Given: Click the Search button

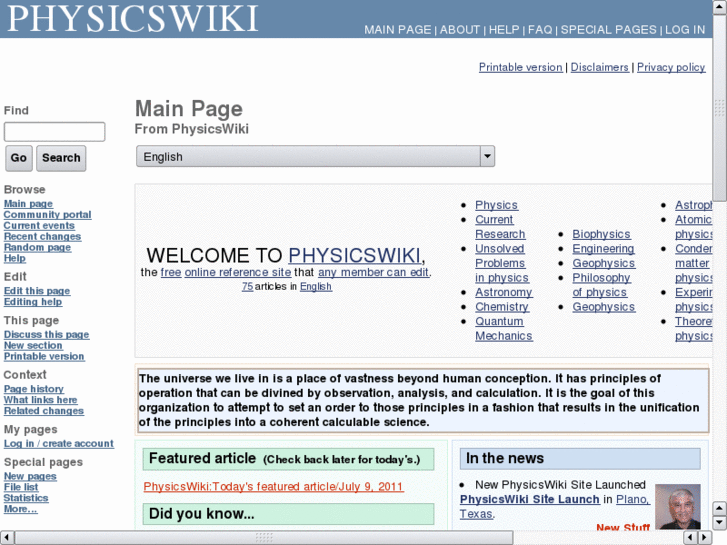Looking at the screenshot, I should (61, 158).
